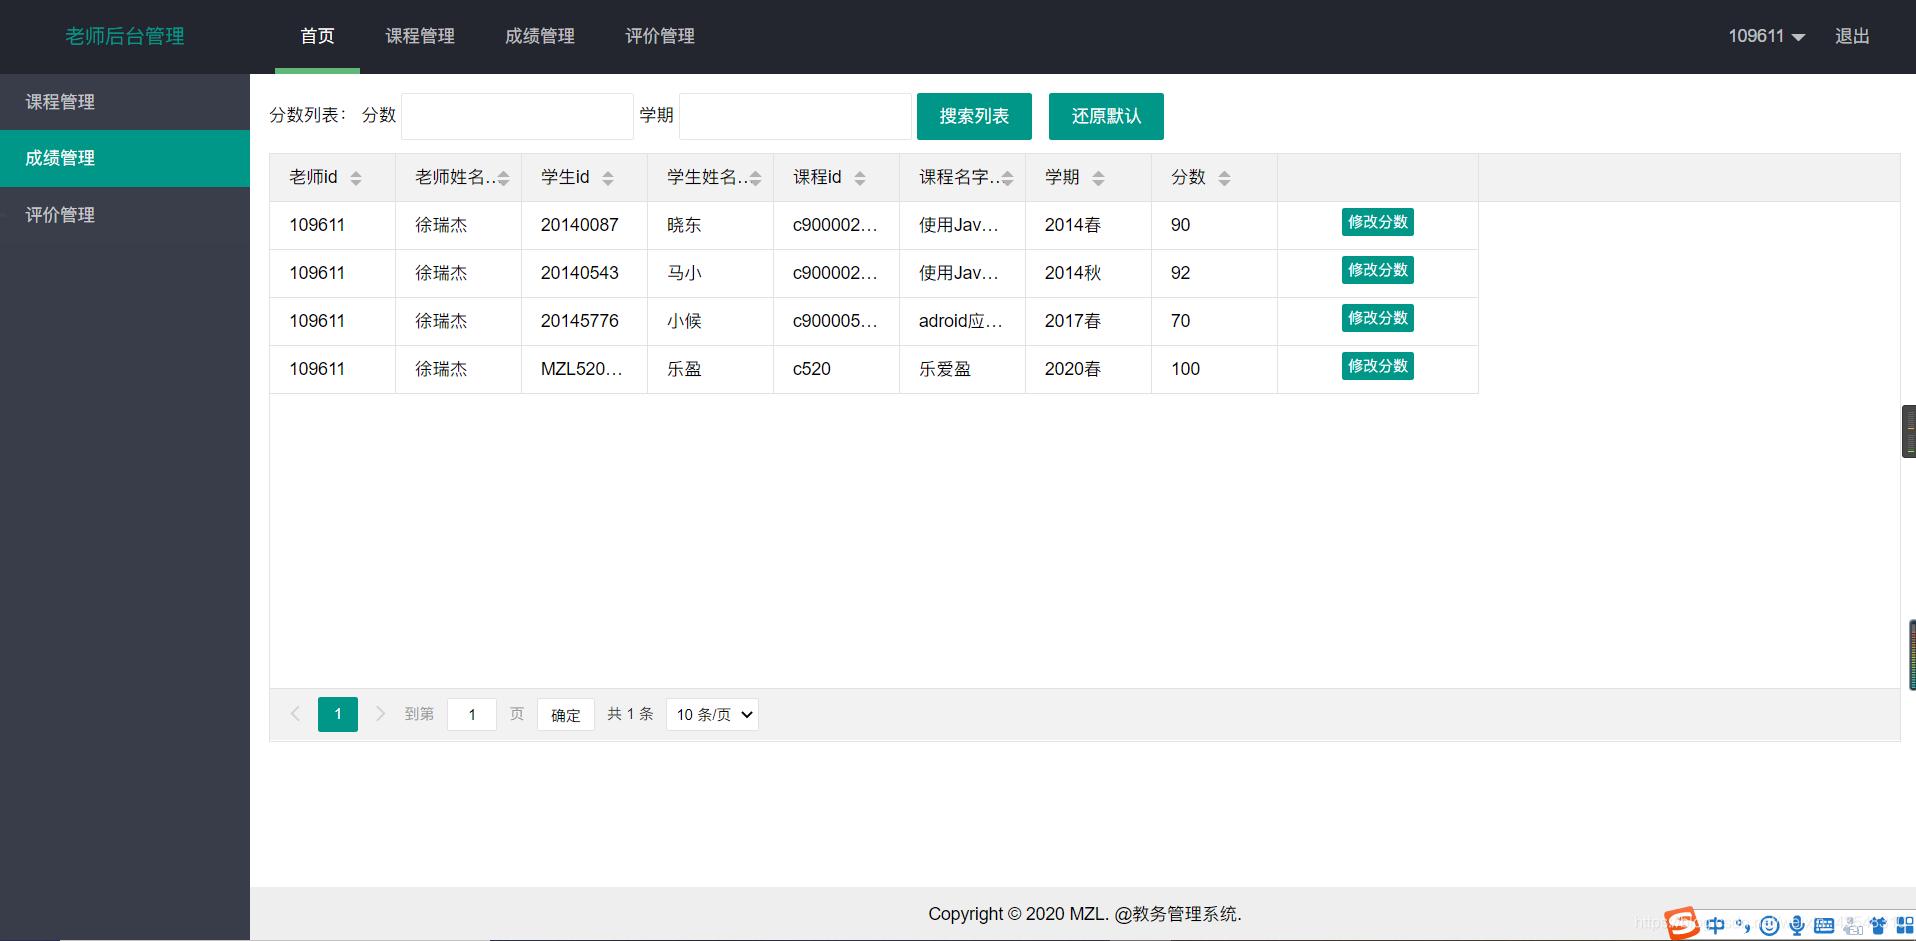The height and width of the screenshot is (941, 1916).
Task: Click 共 1 条 total count text
Action: pos(630,714)
